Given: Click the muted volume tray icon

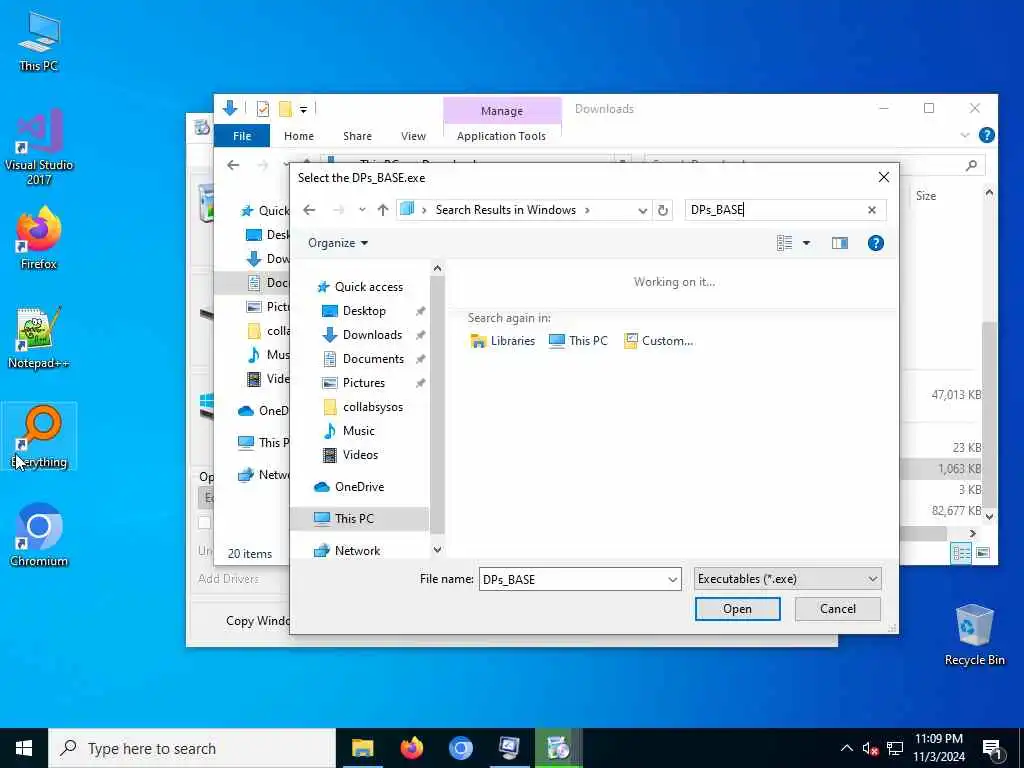Looking at the screenshot, I should [x=870, y=749].
